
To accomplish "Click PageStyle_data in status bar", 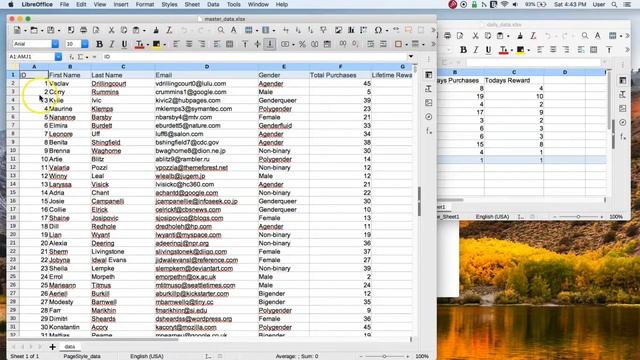I will pyautogui.click(x=82, y=356).
